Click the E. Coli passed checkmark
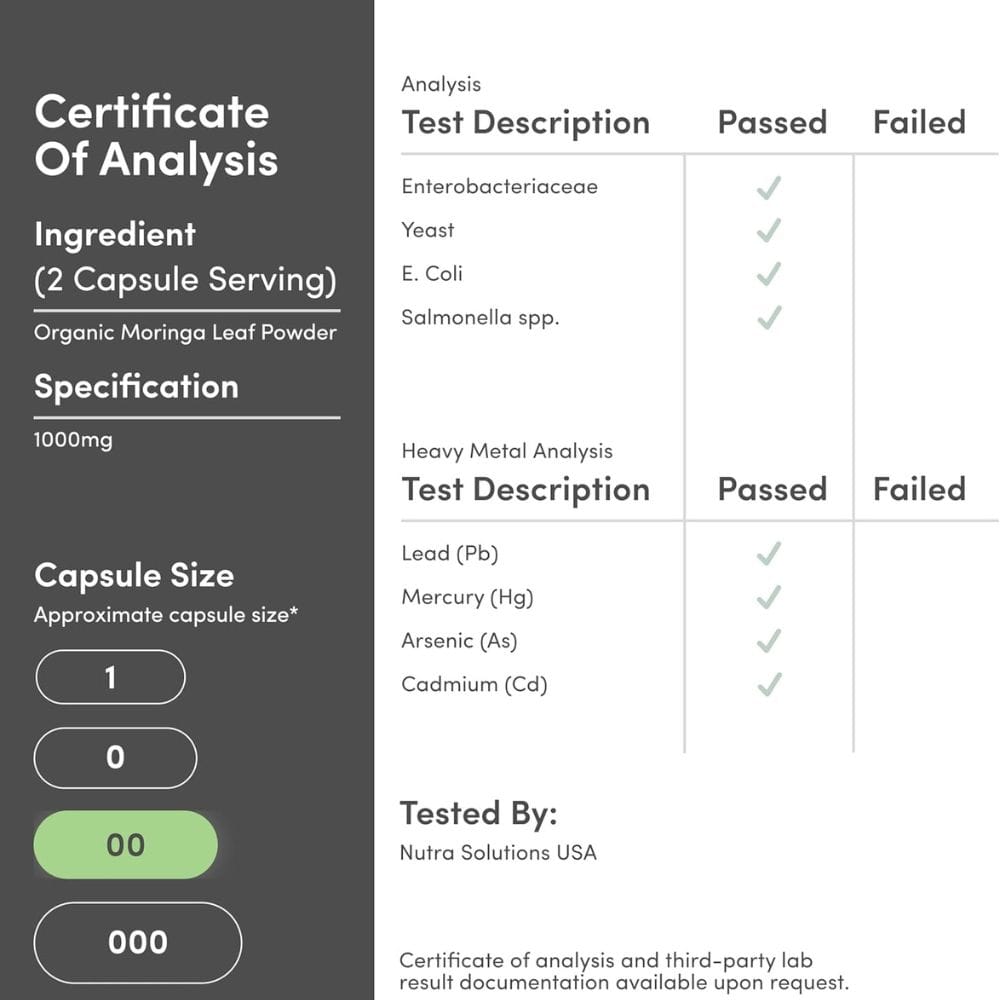This screenshot has height=1000, width=1000. coord(768,274)
